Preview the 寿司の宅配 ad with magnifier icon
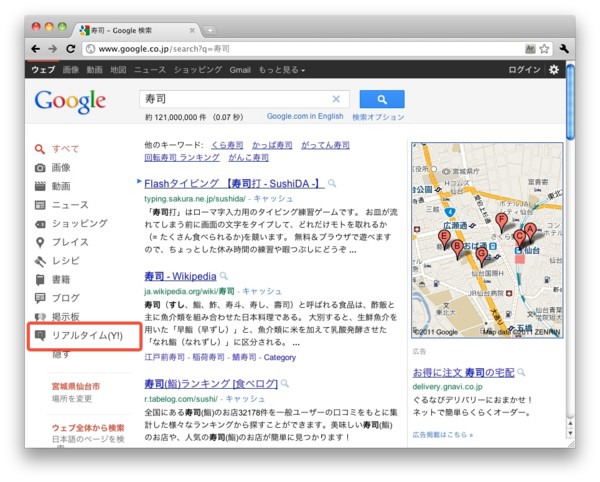This screenshot has width=600, height=482. coord(521,372)
